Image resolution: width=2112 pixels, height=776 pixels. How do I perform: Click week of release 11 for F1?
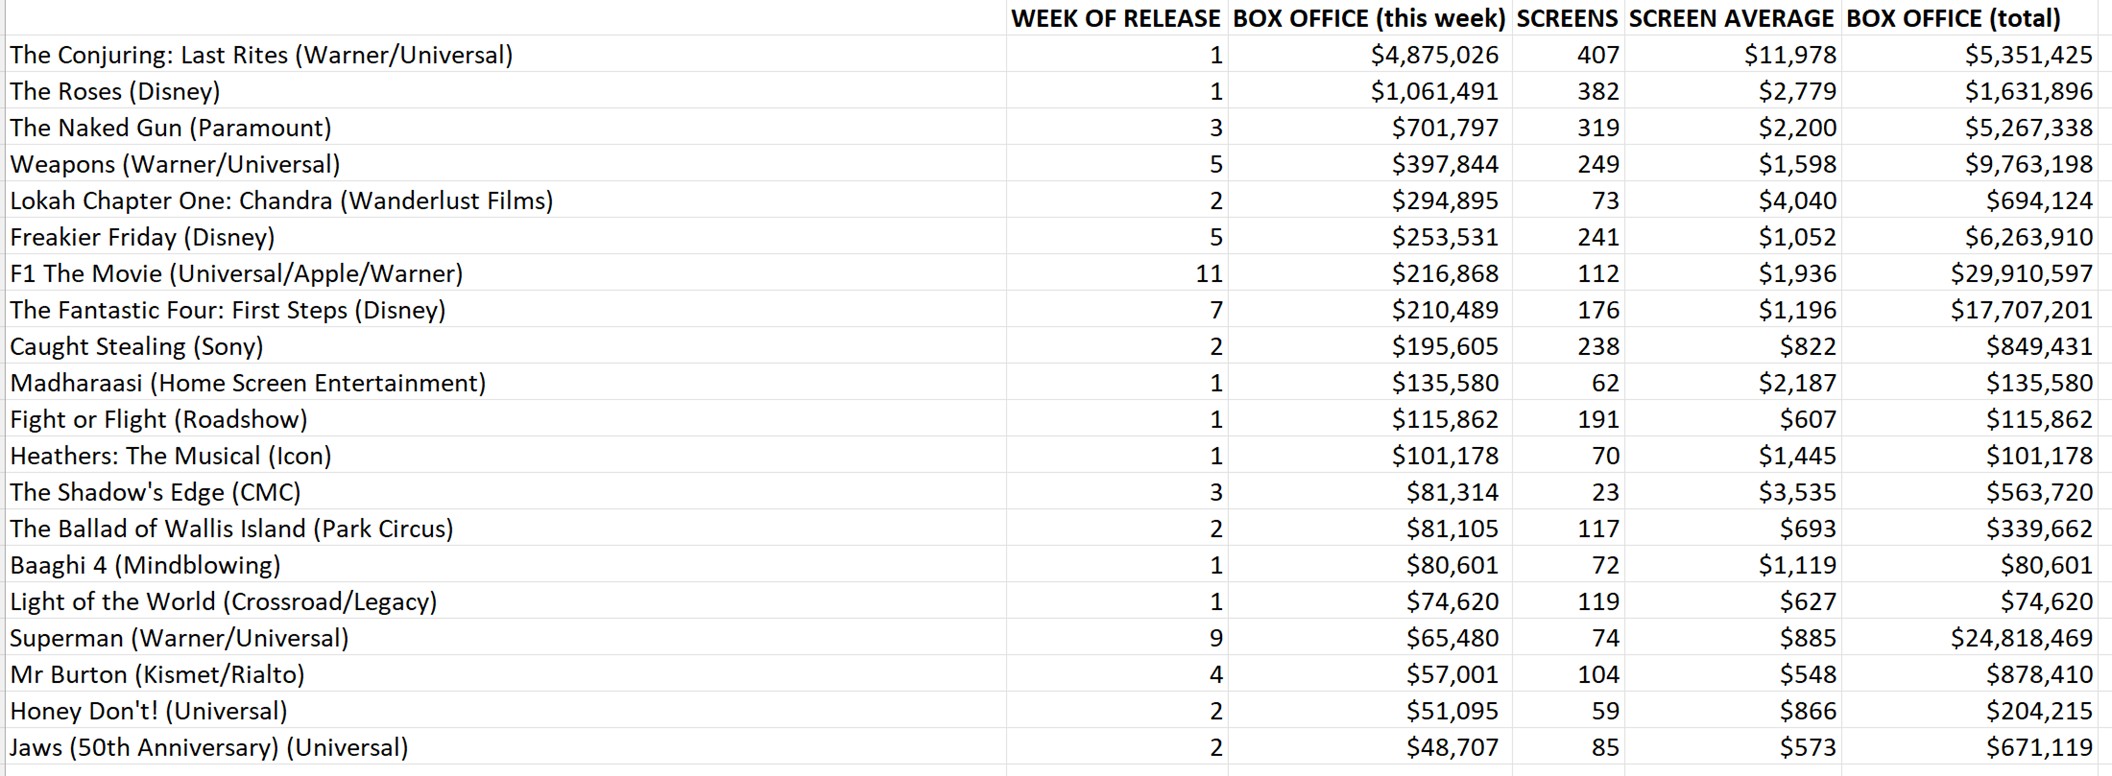(x=1209, y=273)
